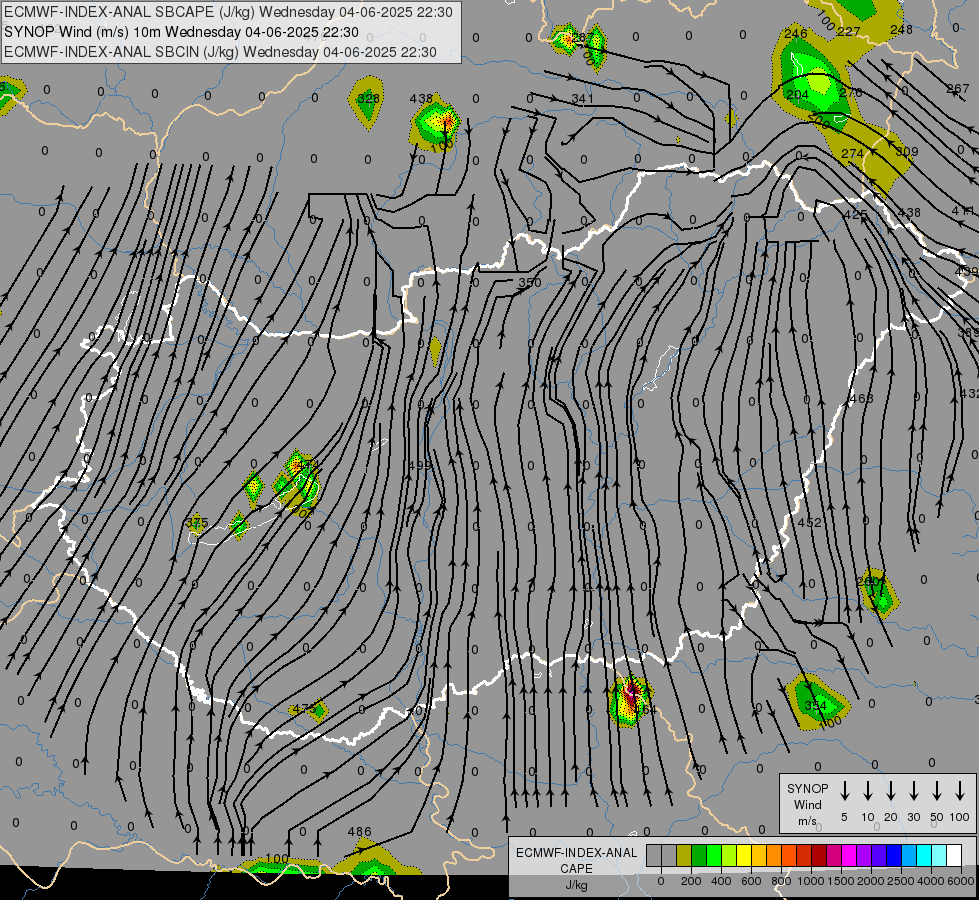Click the 400 tick label in CAPE legend
Image resolution: width=979 pixels, height=900 pixels.
coord(721,881)
